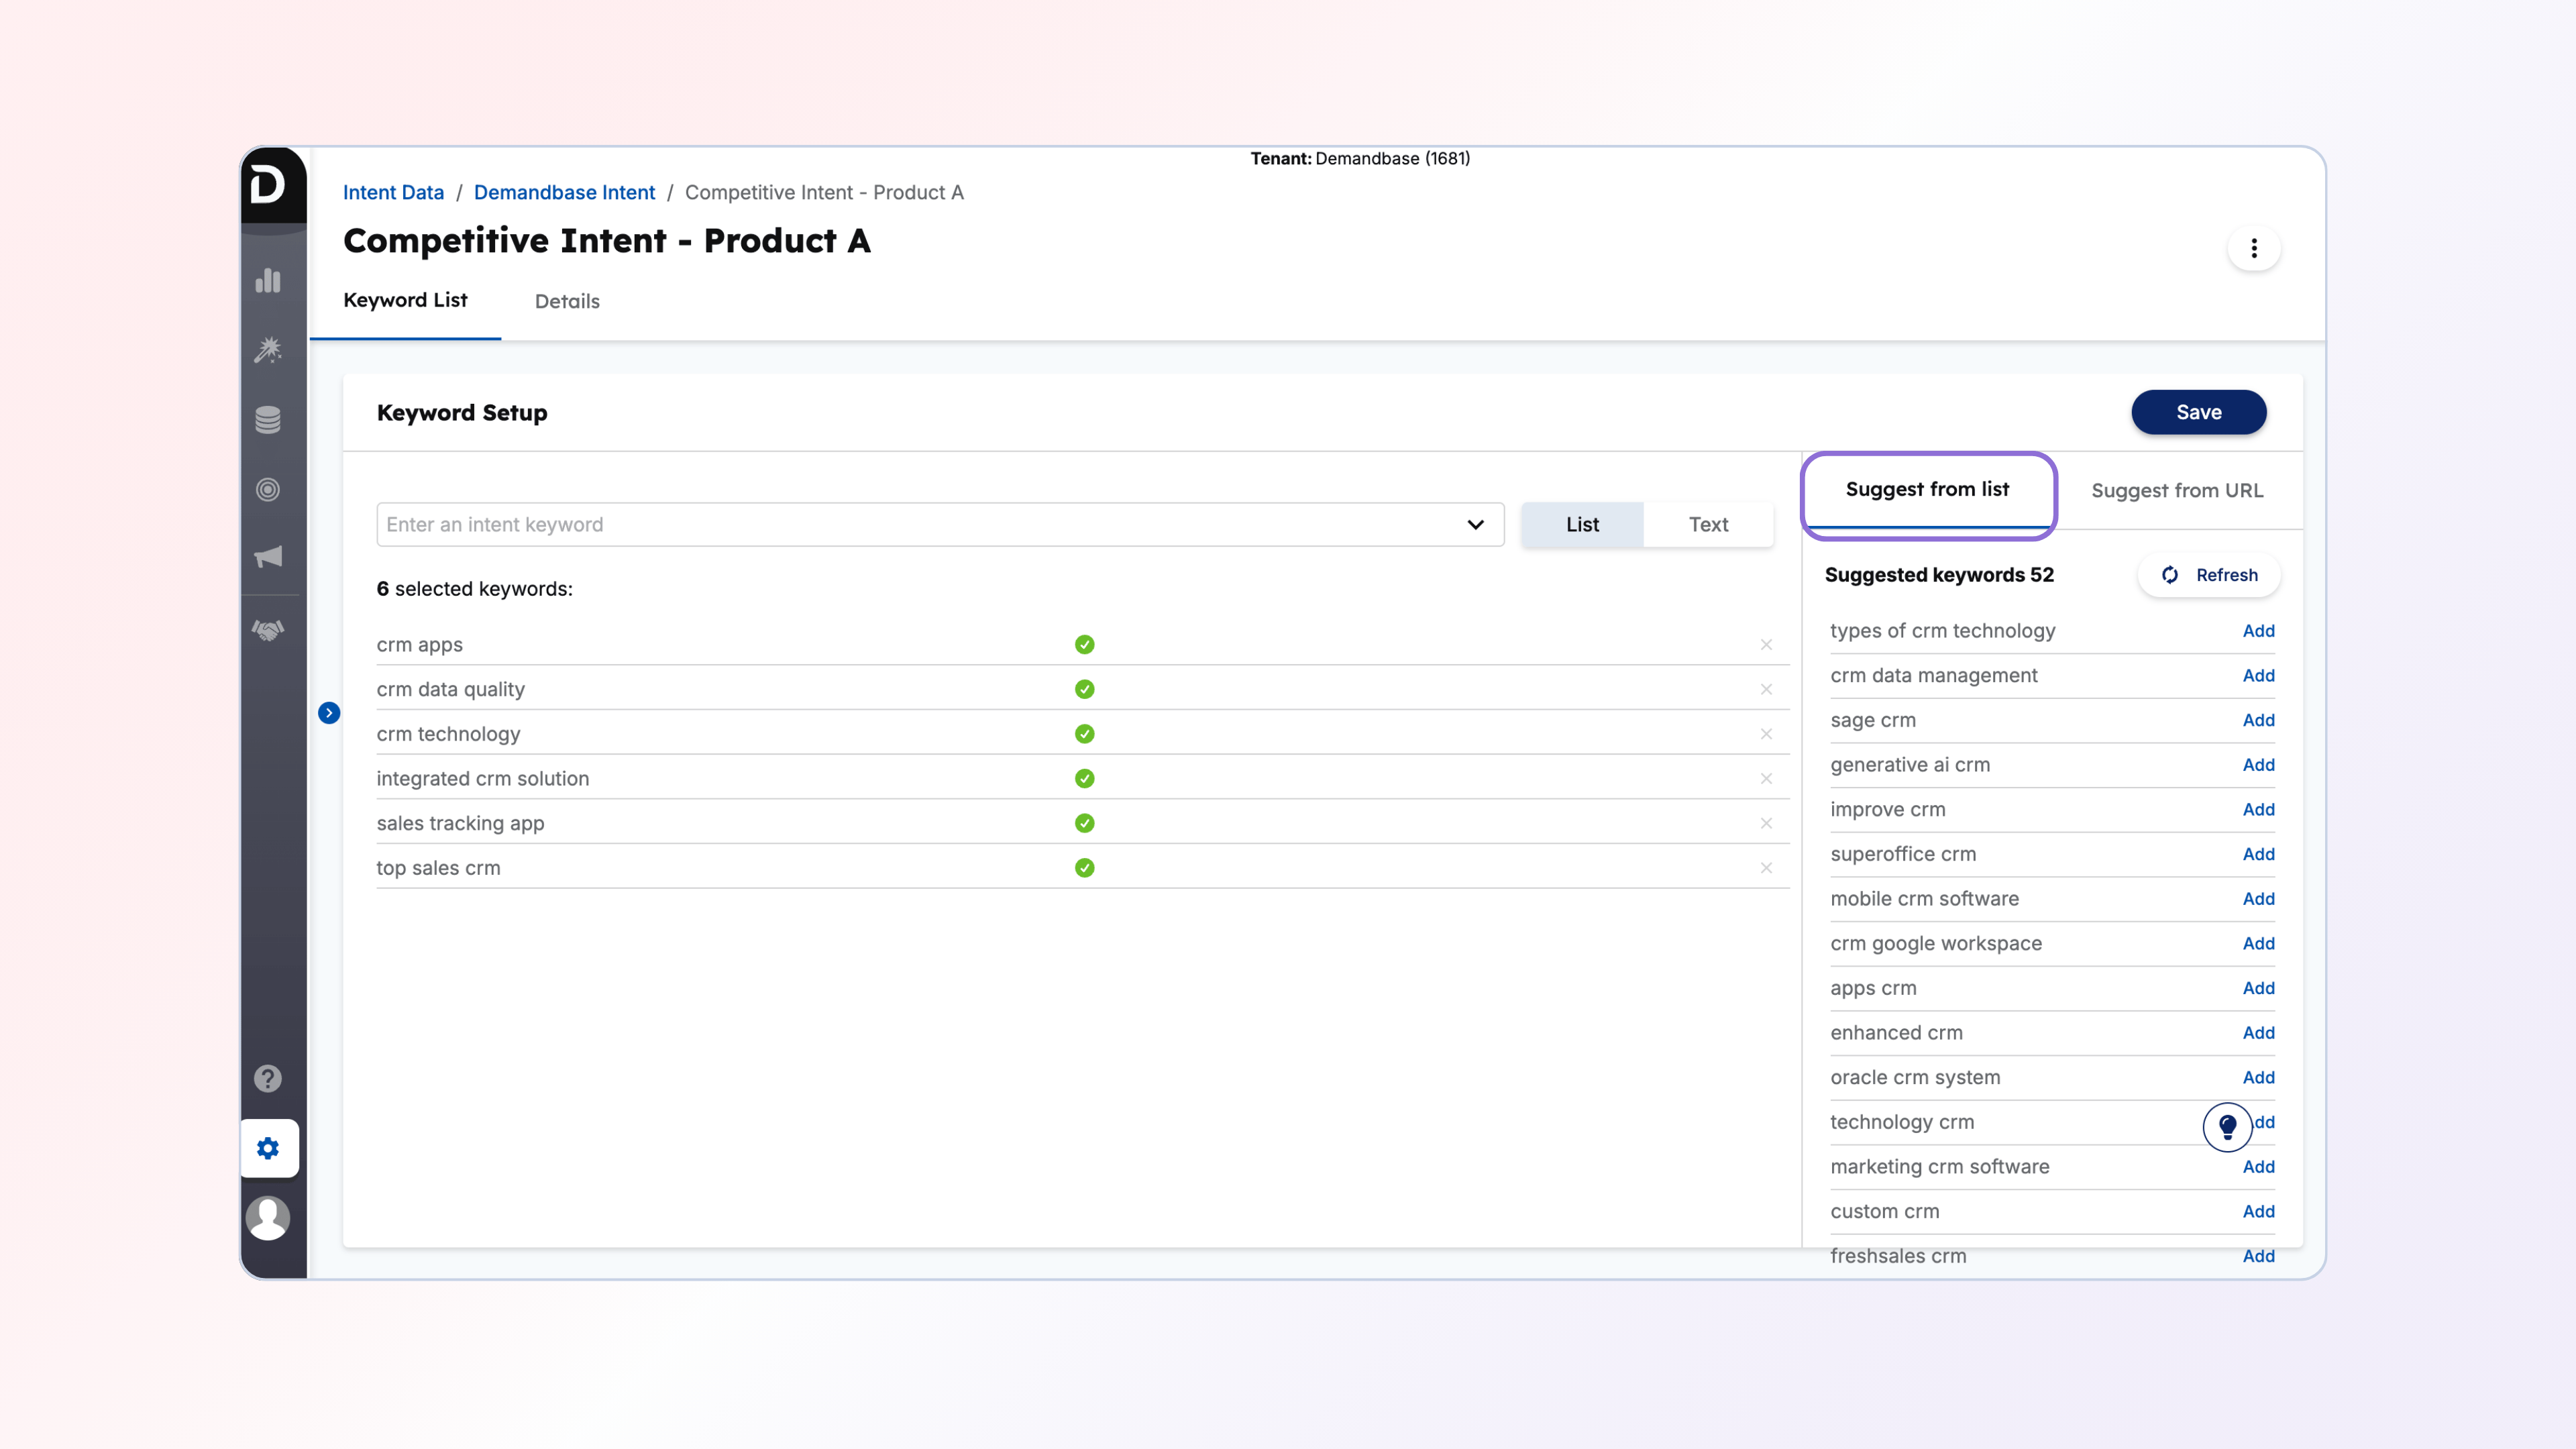Expand the intent keyword dropdown arrow
The width and height of the screenshot is (2576, 1449).
[x=1475, y=525]
